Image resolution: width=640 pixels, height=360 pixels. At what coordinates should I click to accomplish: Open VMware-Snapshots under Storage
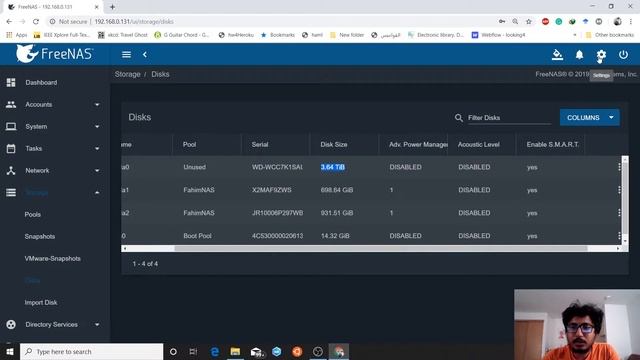click(52, 258)
